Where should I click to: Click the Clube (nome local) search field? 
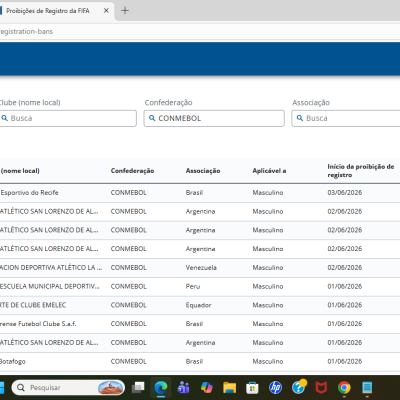(68, 118)
